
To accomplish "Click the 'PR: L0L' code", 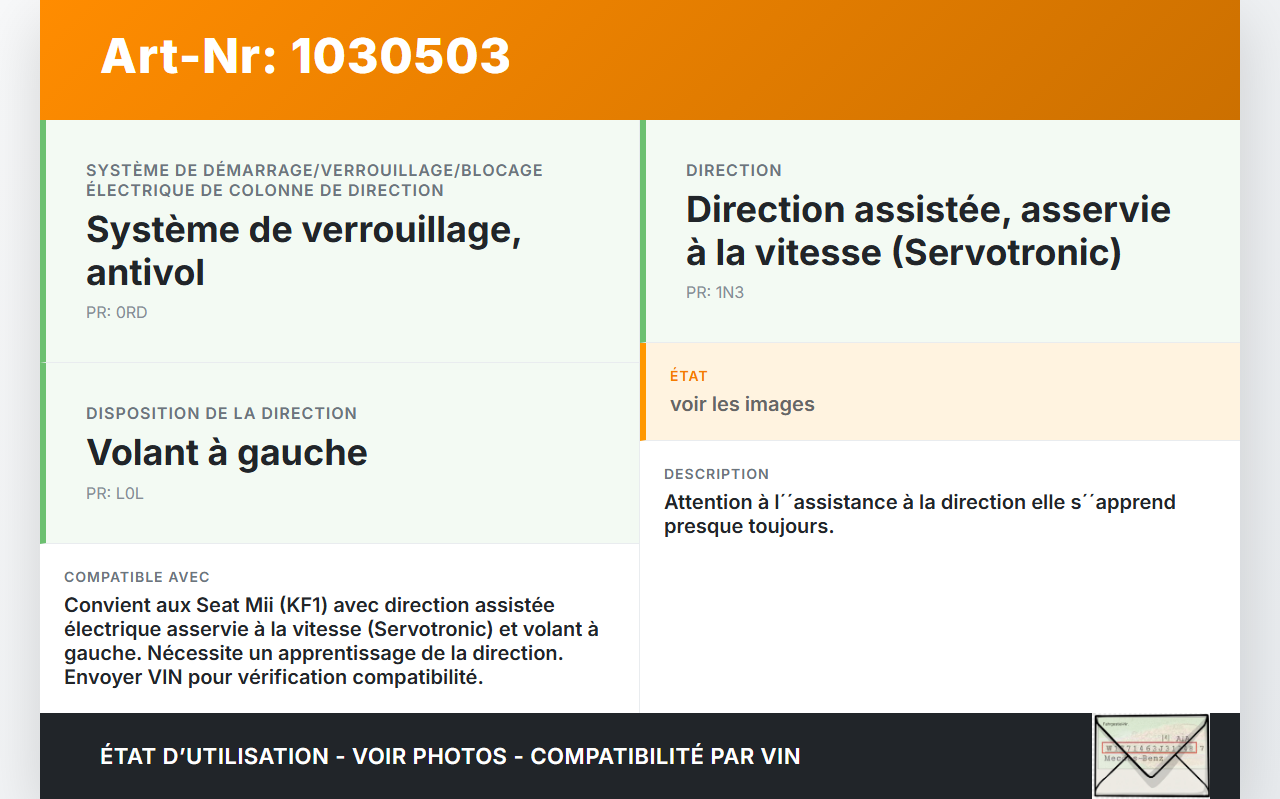I will point(115,494).
